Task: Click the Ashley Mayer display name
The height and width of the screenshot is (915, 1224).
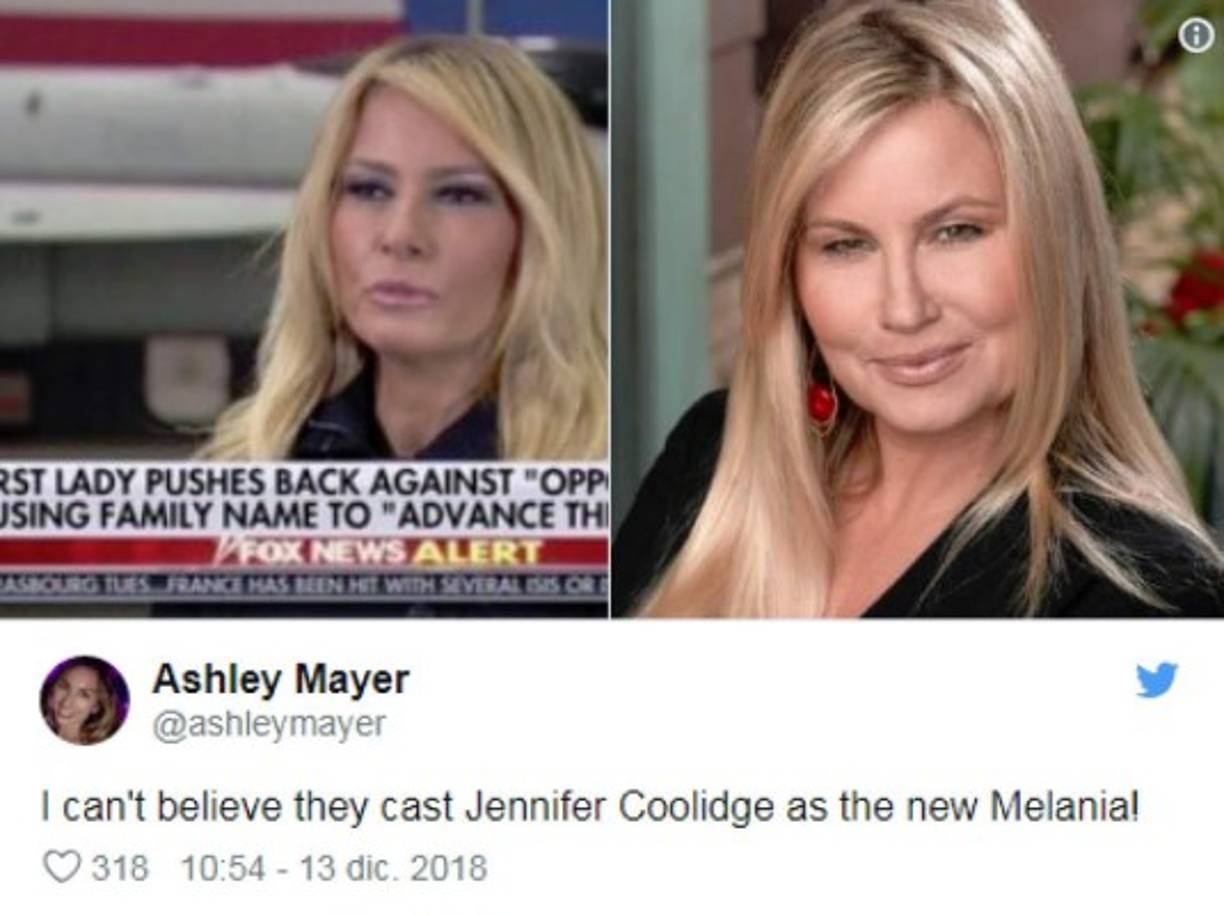Action: pyautogui.click(x=281, y=680)
